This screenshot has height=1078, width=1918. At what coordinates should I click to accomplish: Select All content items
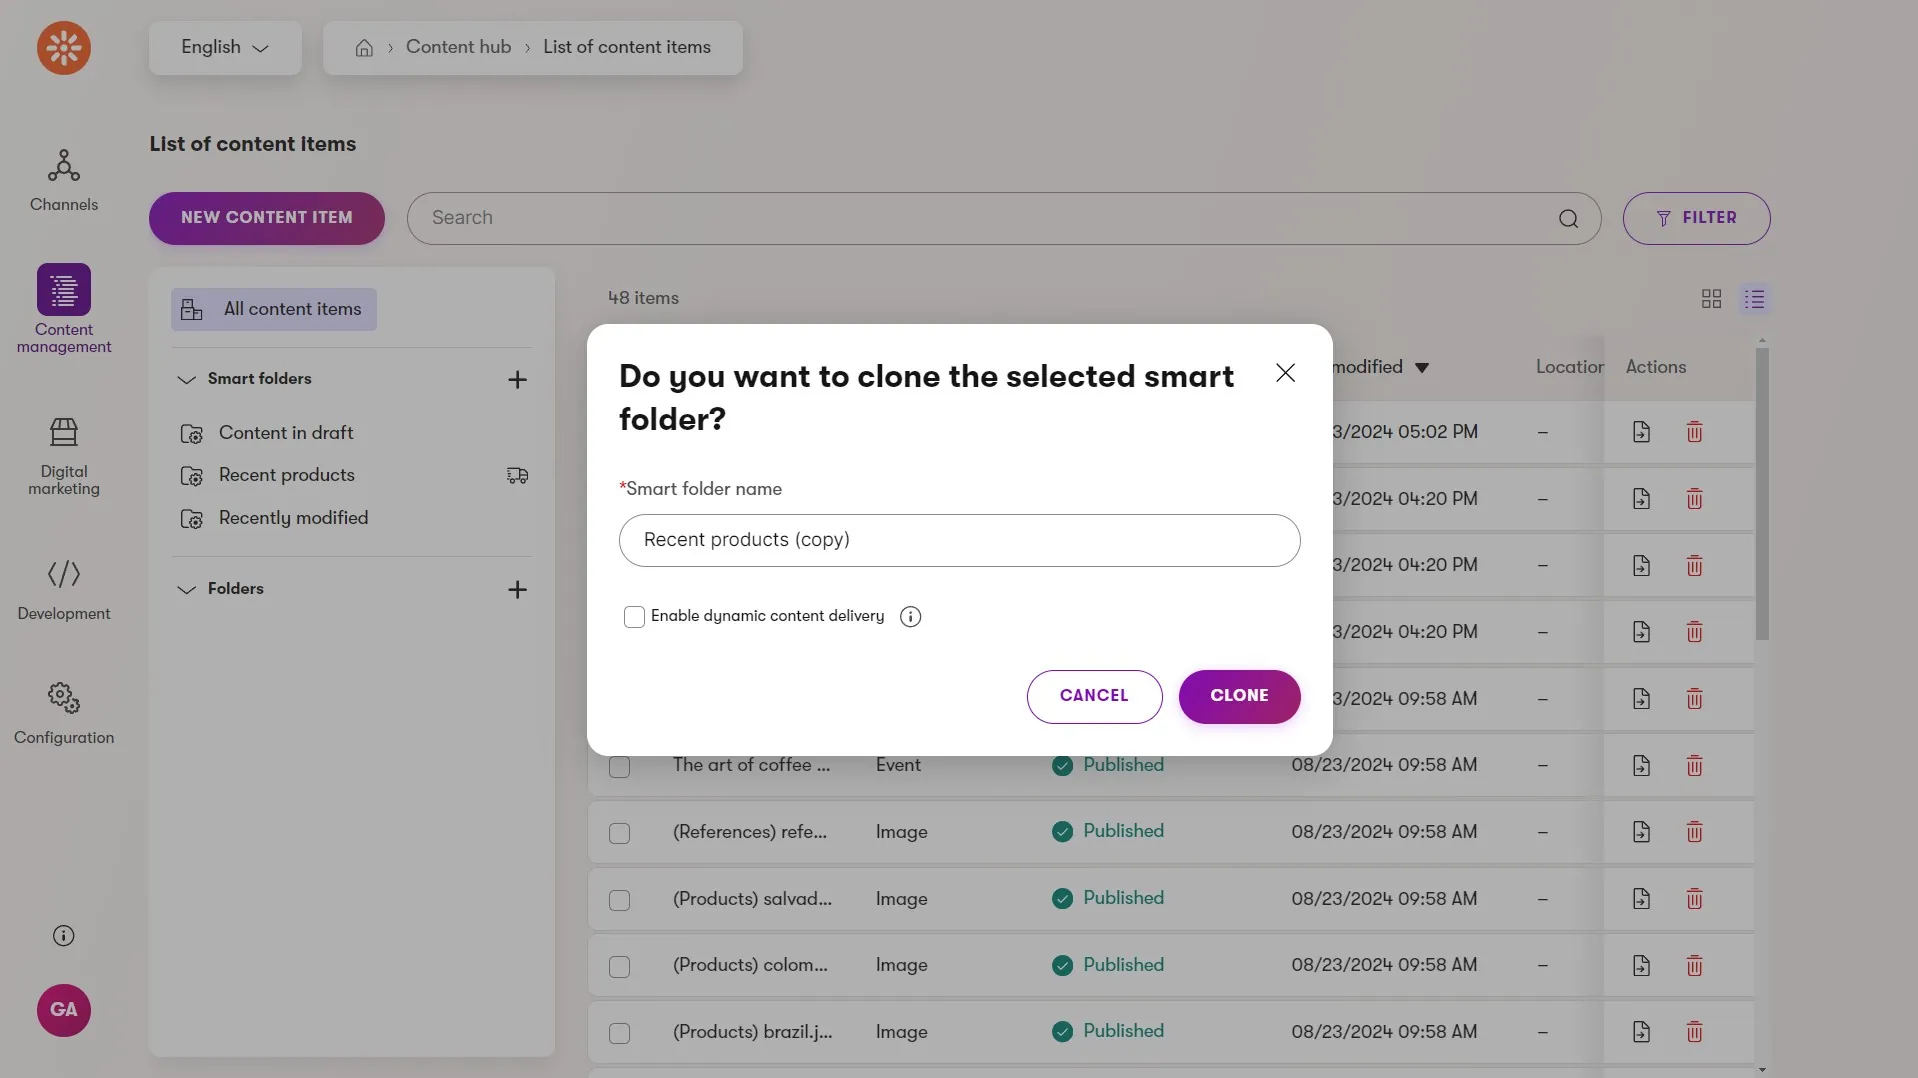(274, 310)
